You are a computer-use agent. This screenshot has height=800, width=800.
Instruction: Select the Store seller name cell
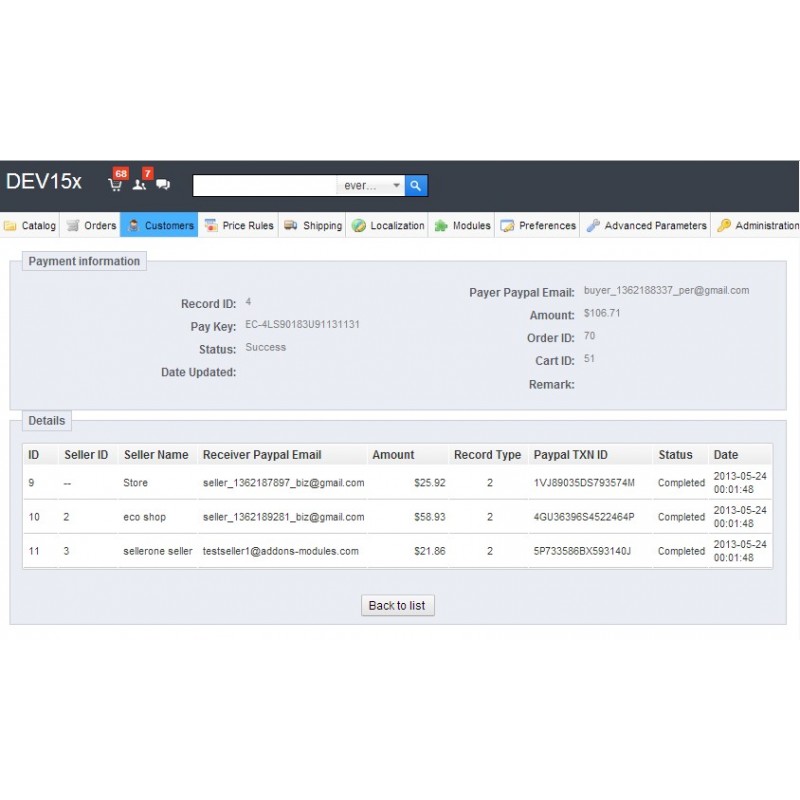(135, 483)
